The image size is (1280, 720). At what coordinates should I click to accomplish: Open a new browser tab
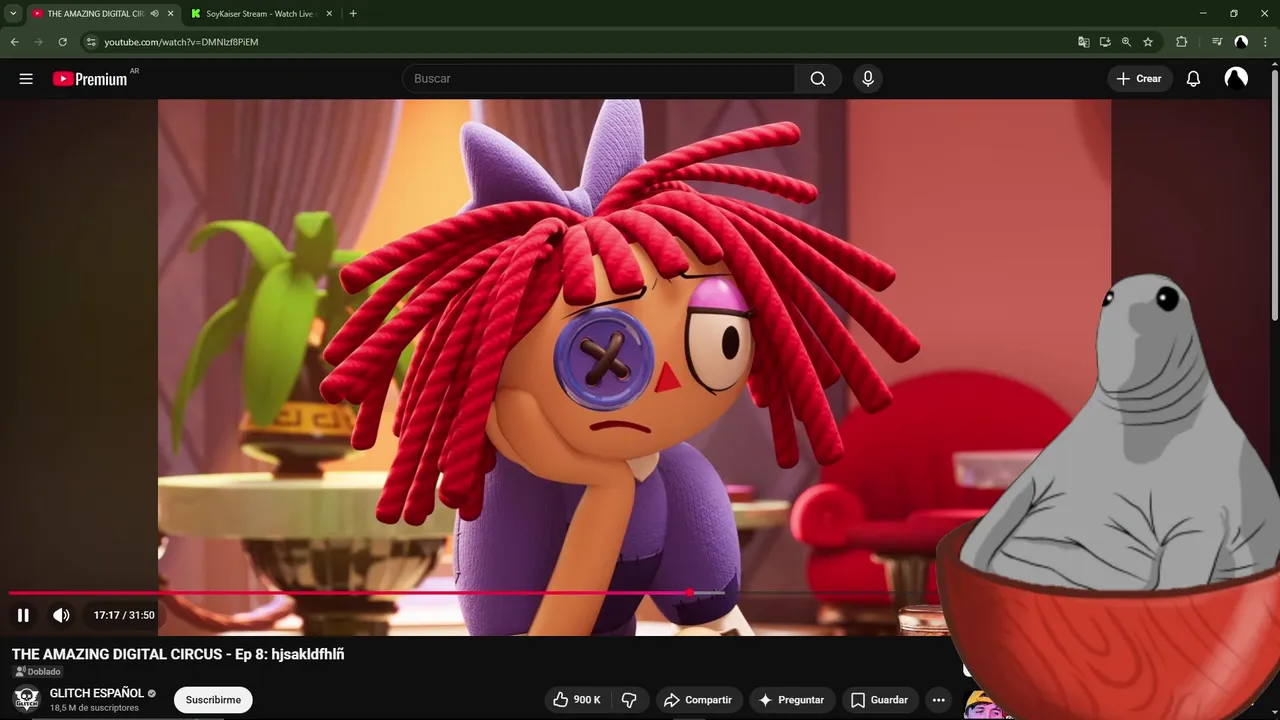[353, 14]
